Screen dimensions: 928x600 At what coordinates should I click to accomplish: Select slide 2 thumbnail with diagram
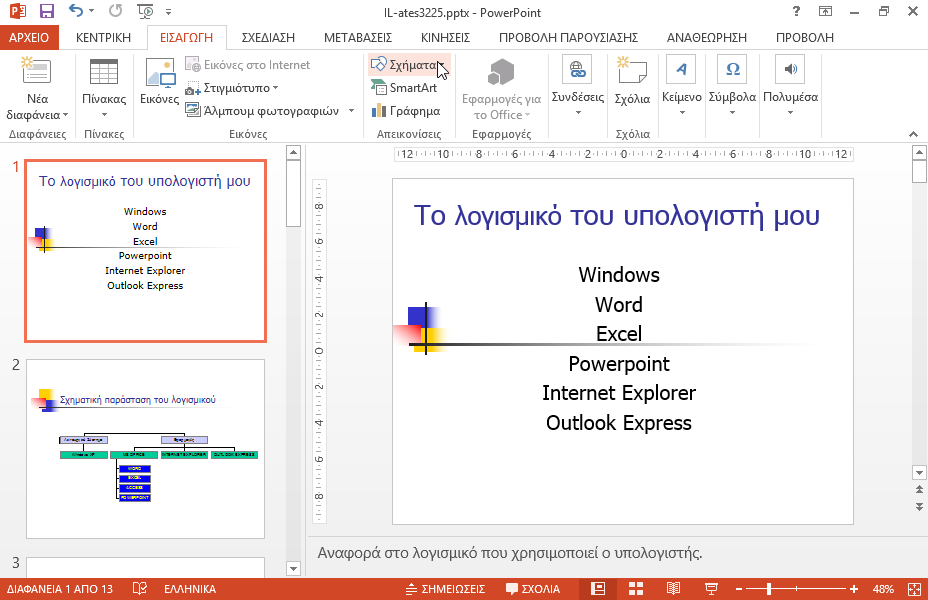tap(146, 449)
